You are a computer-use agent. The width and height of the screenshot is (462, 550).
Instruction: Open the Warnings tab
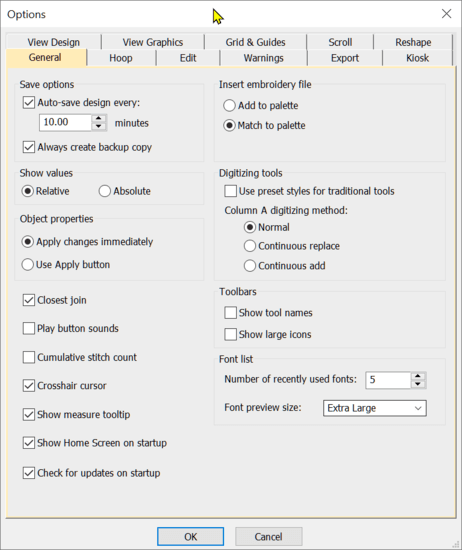pyautogui.click(x=263, y=58)
